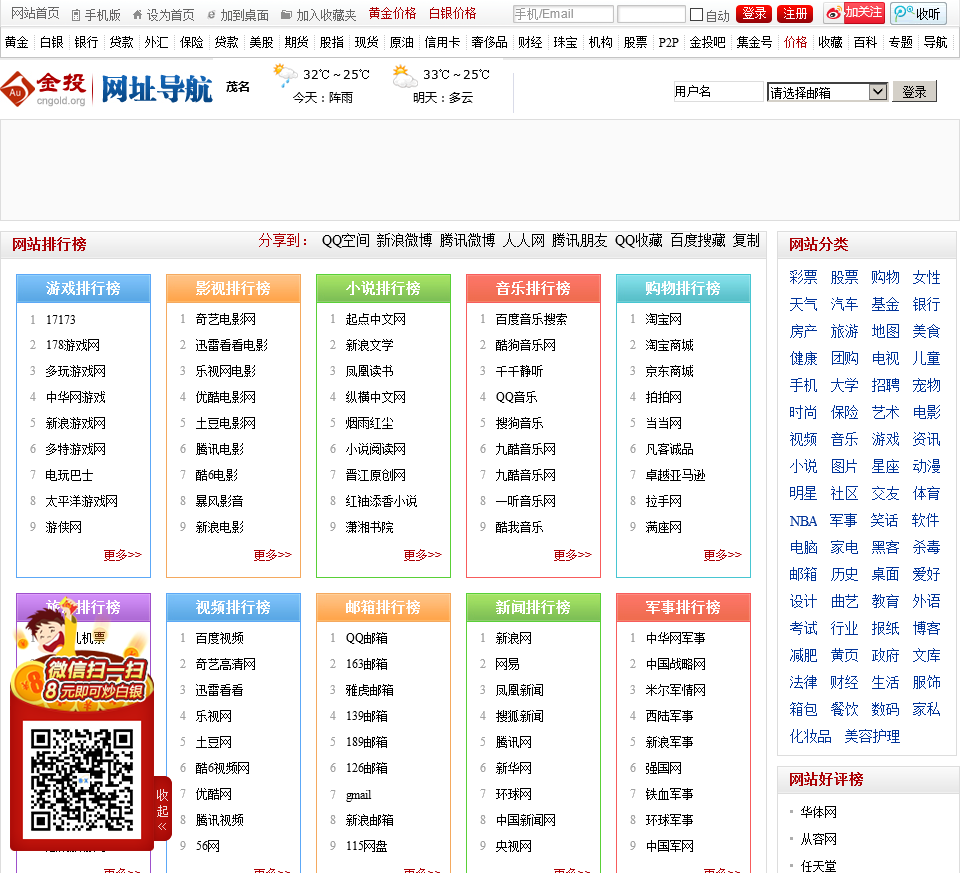Open 奇艺电影网 in the film ranking
The height and width of the screenshot is (873, 960).
pyautogui.click(x=226, y=320)
